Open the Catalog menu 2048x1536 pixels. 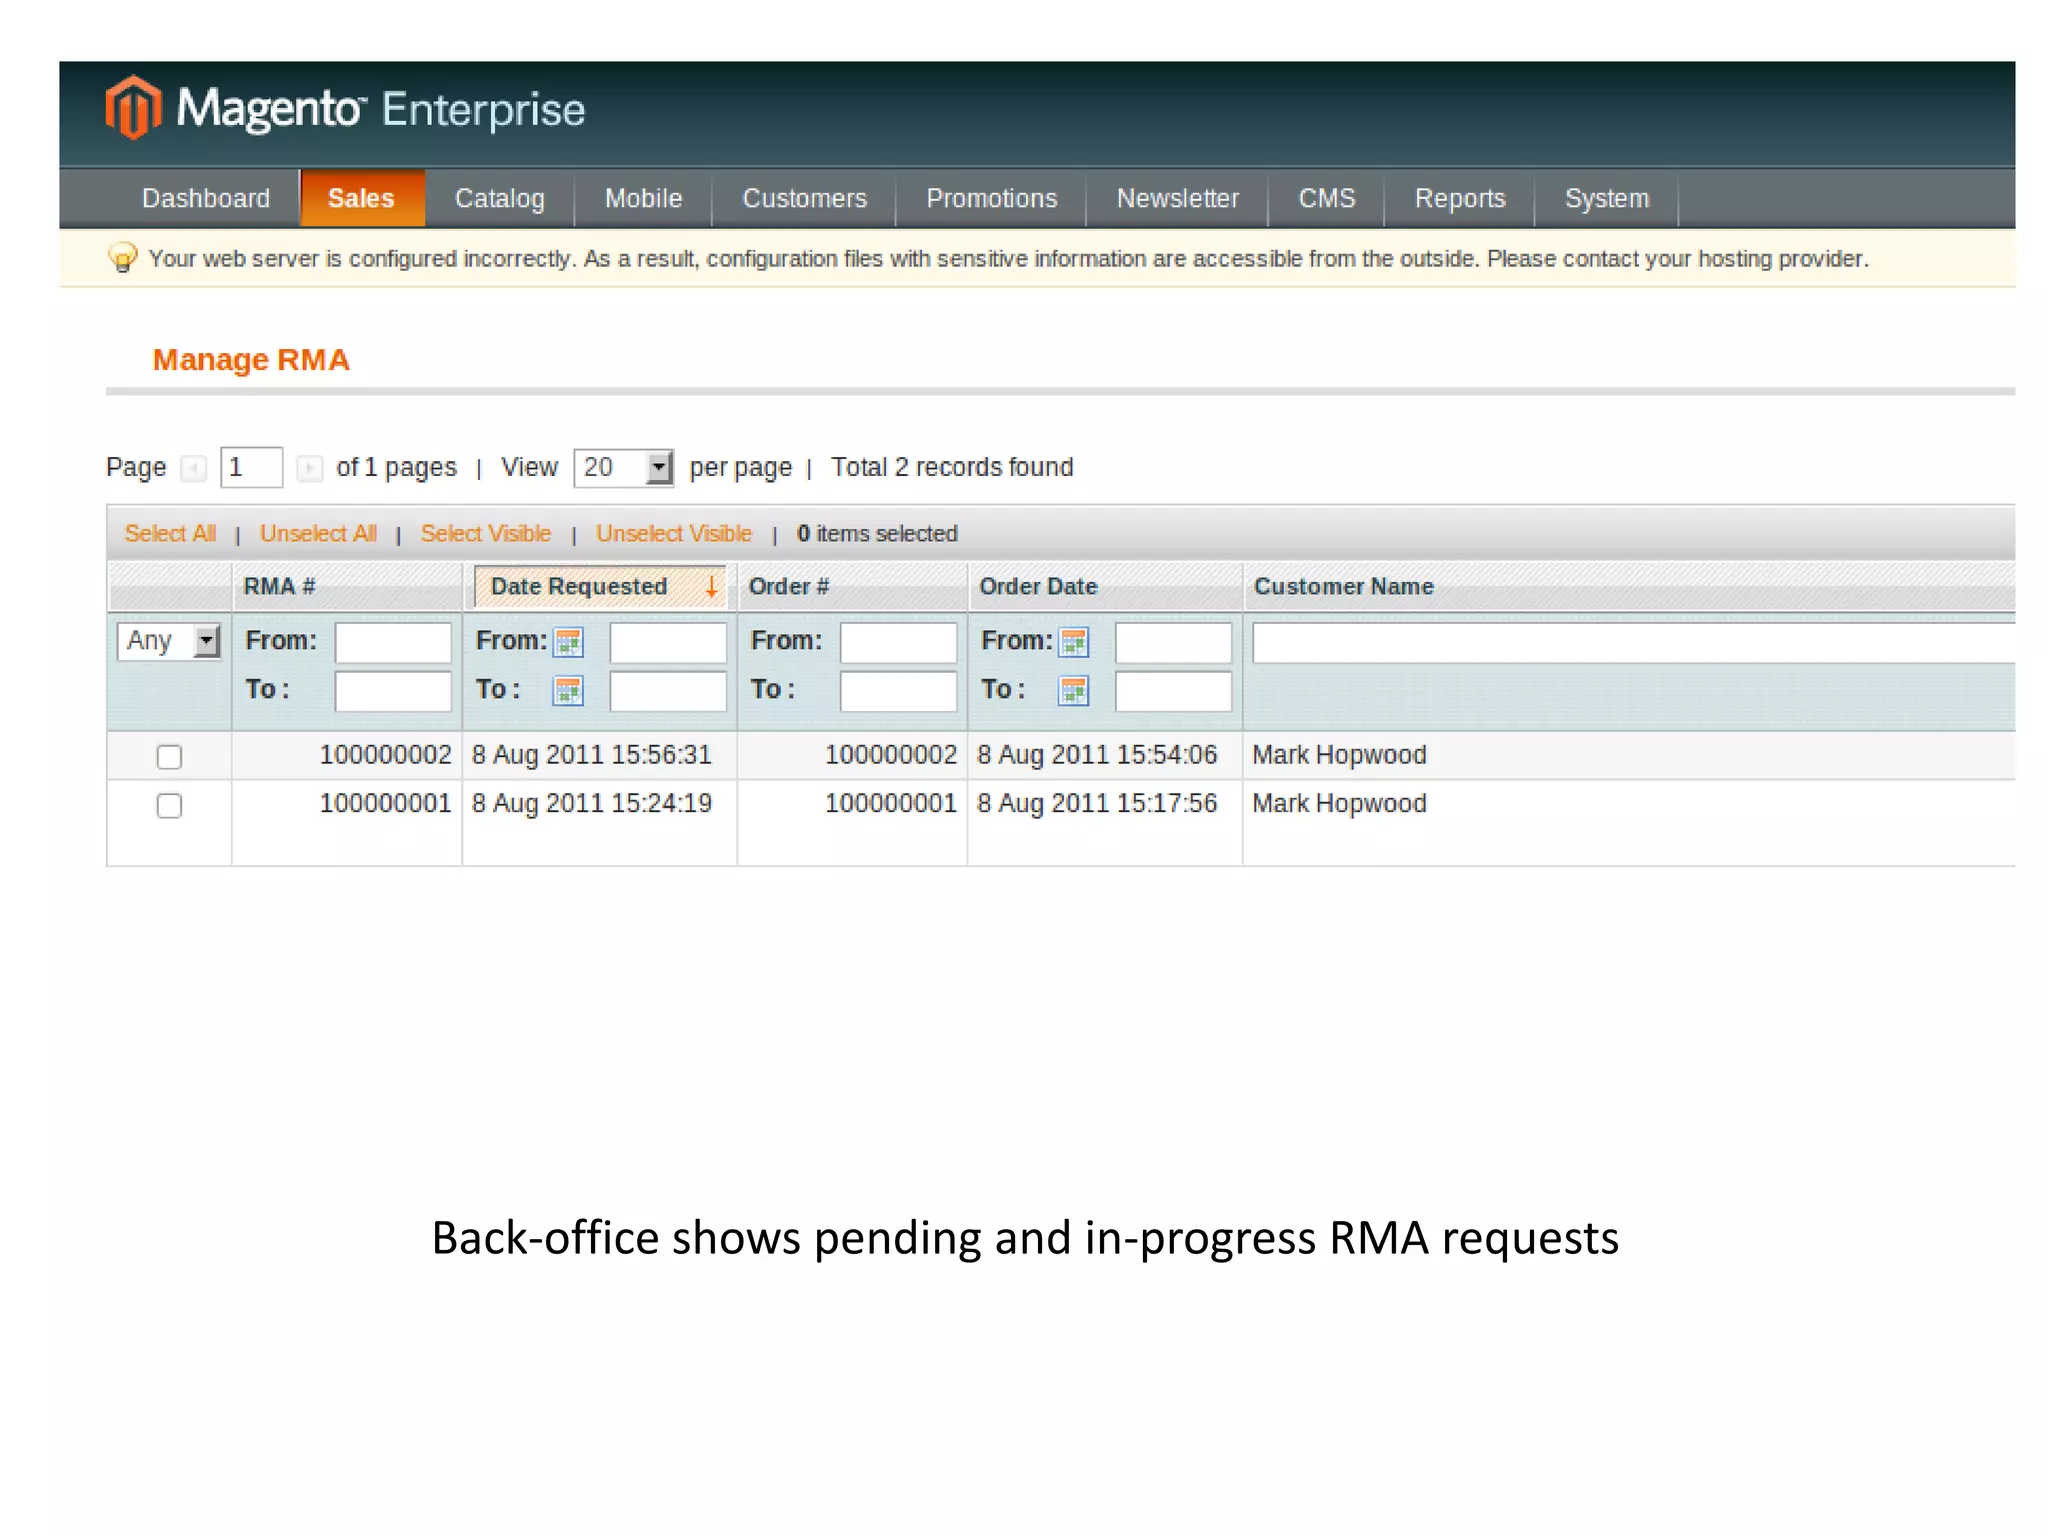500,198
